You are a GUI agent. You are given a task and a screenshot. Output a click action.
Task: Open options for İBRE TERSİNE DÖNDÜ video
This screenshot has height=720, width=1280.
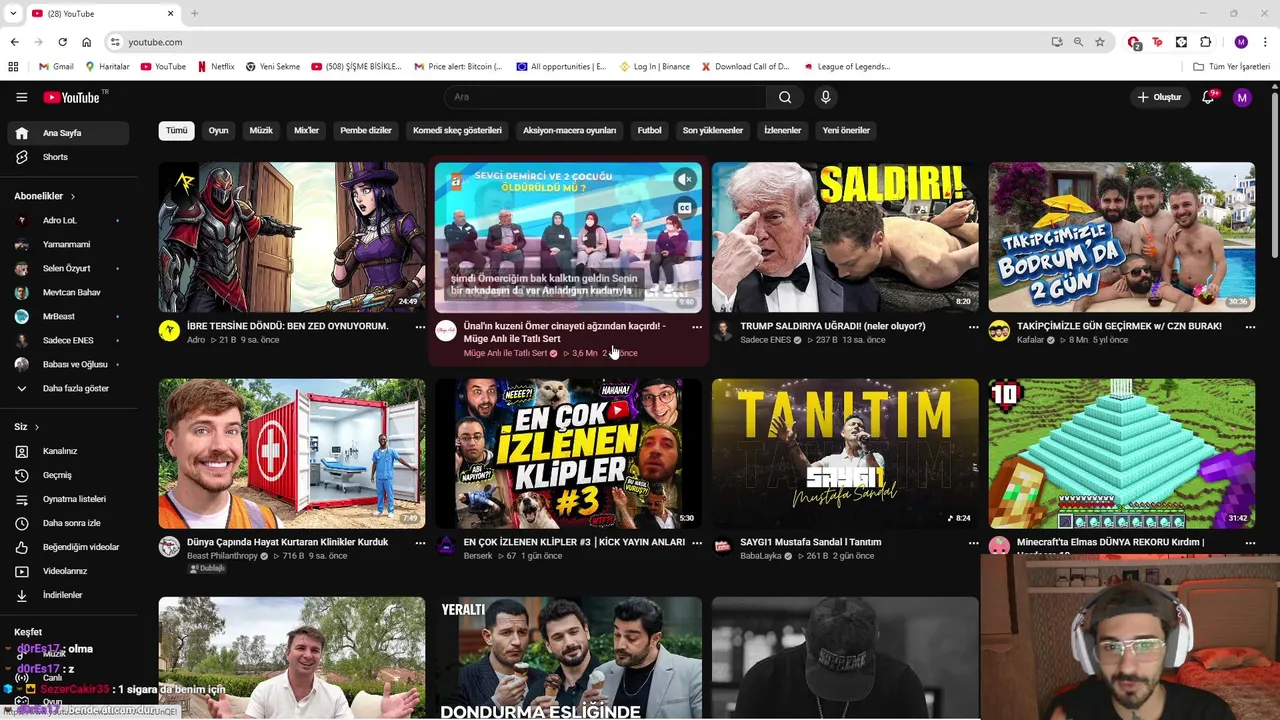click(x=420, y=327)
